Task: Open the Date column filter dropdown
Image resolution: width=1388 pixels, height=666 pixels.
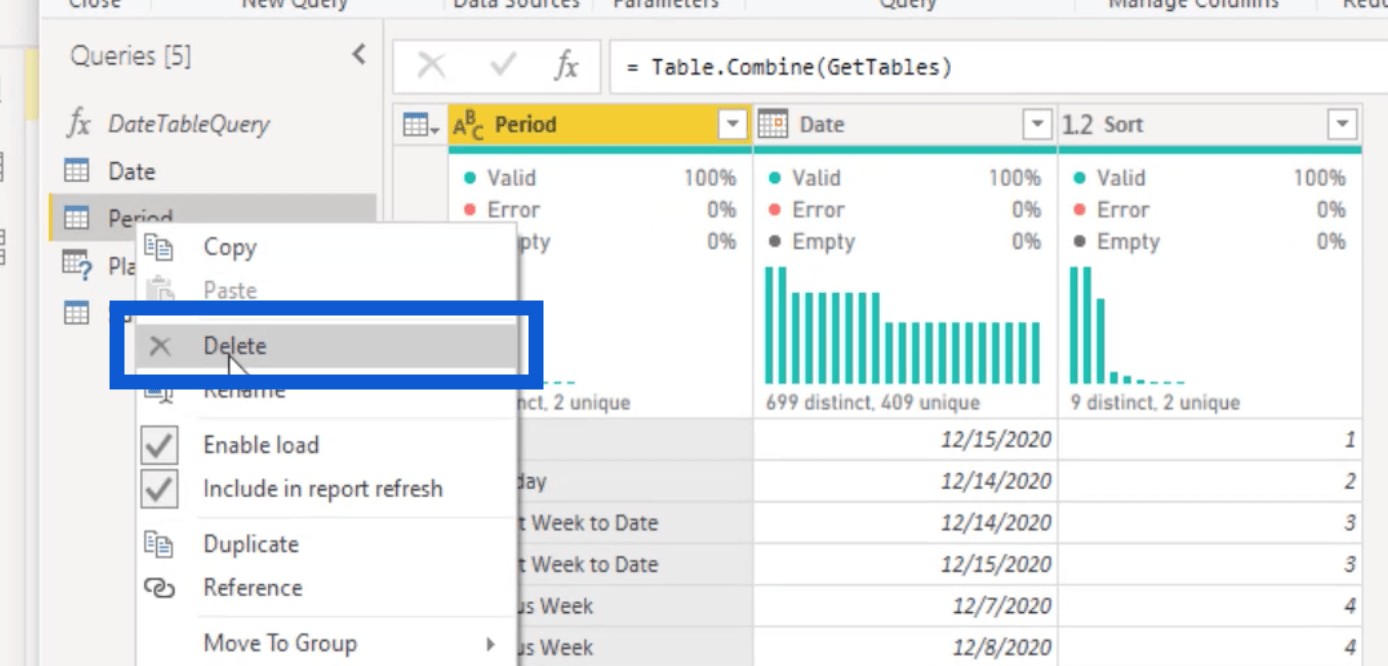Action: pyautogui.click(x=1037, y=125)
